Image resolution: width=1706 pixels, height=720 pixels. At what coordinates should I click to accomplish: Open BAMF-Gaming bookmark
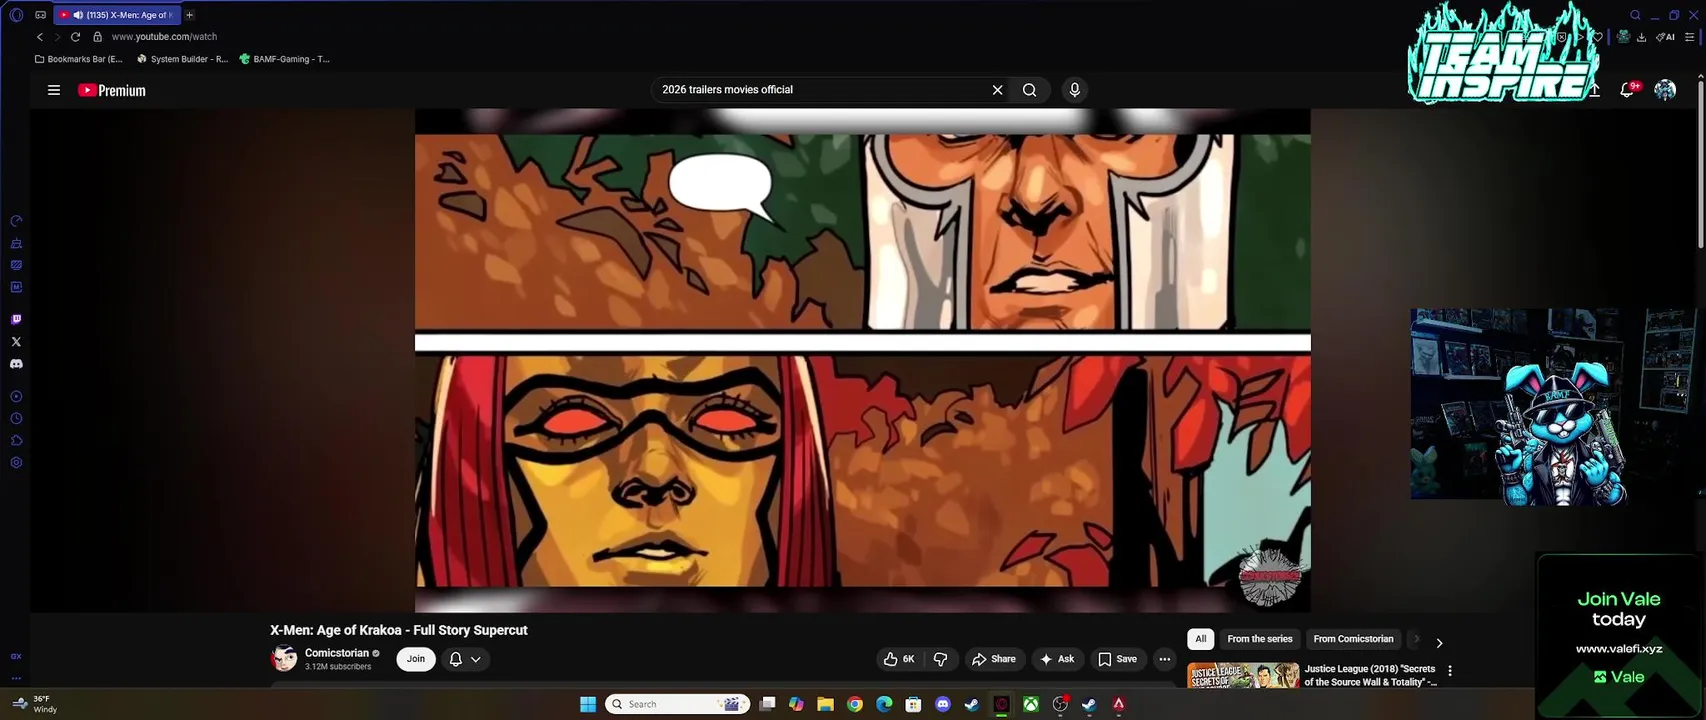[x=285, y=59]
